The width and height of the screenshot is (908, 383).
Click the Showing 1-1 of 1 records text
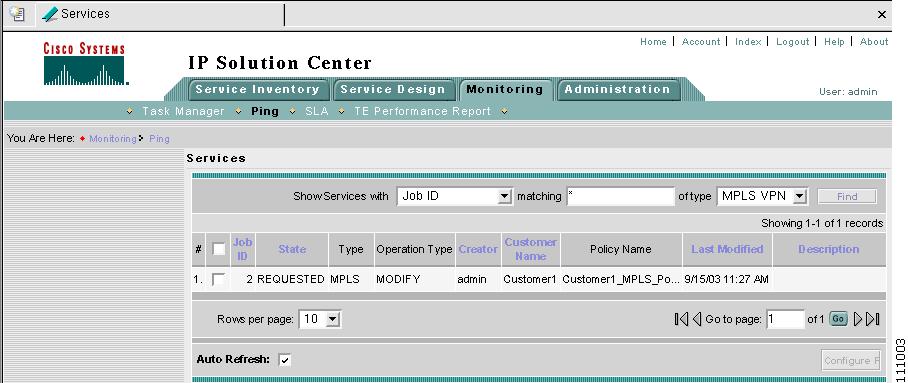(x=822, y=223)
